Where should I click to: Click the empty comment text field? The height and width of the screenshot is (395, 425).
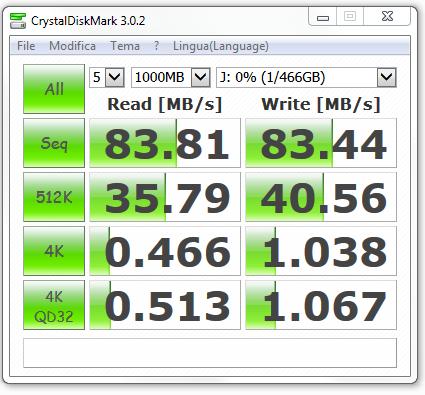[210, 353]
